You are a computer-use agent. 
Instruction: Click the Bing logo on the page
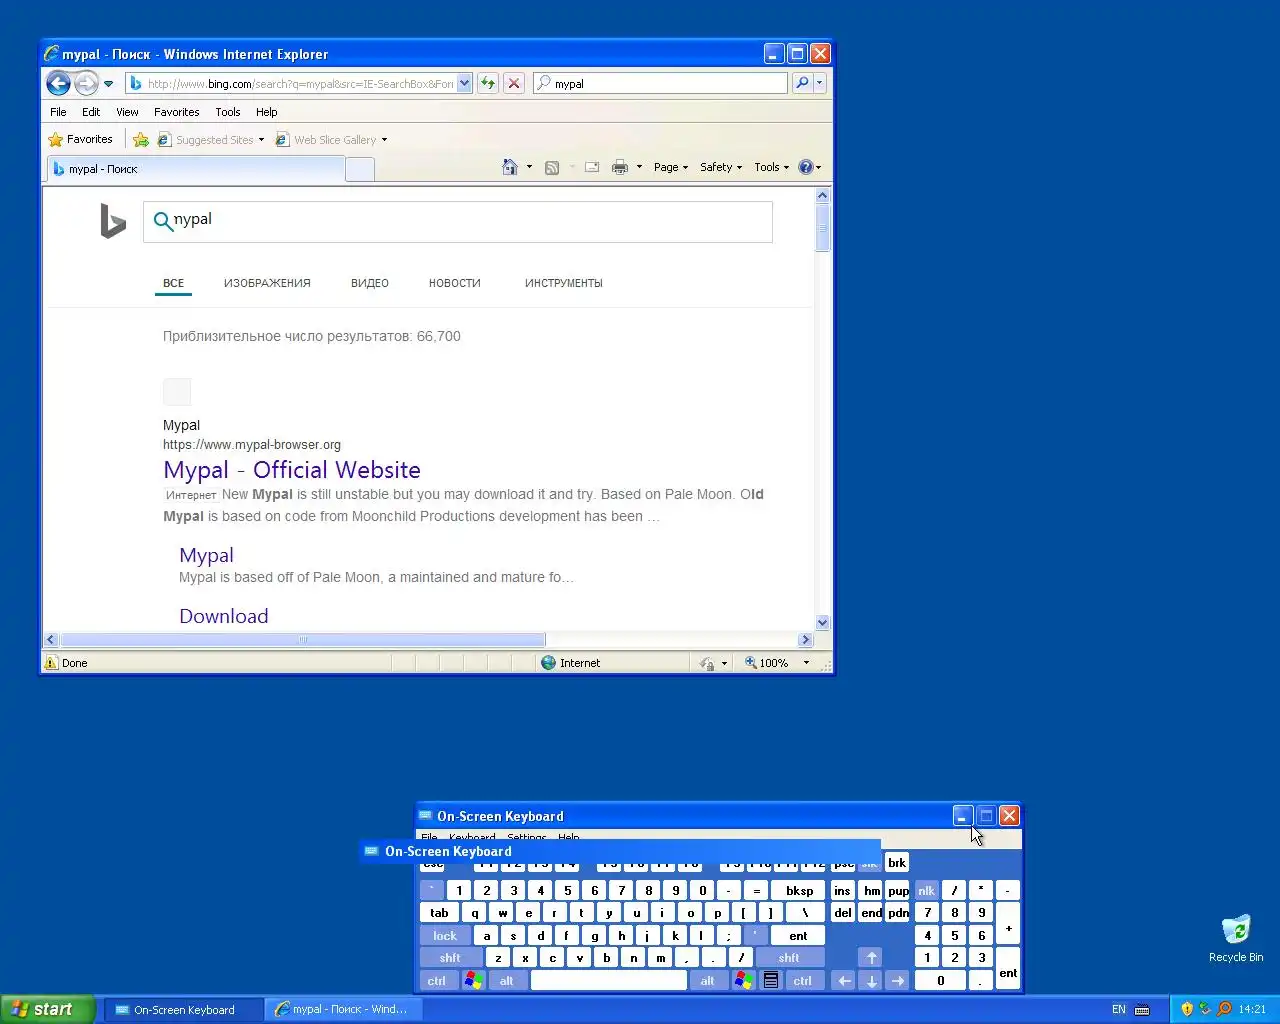point(113,221)
